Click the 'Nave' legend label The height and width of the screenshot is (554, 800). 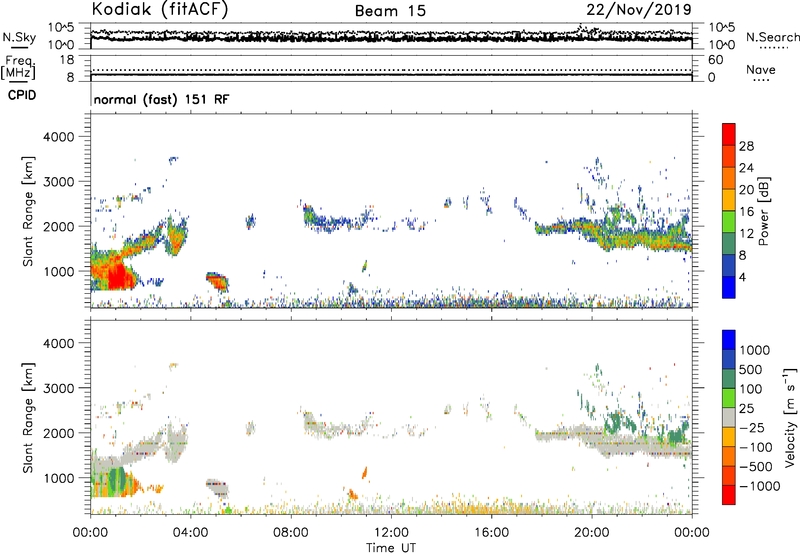tap(761, 69)
